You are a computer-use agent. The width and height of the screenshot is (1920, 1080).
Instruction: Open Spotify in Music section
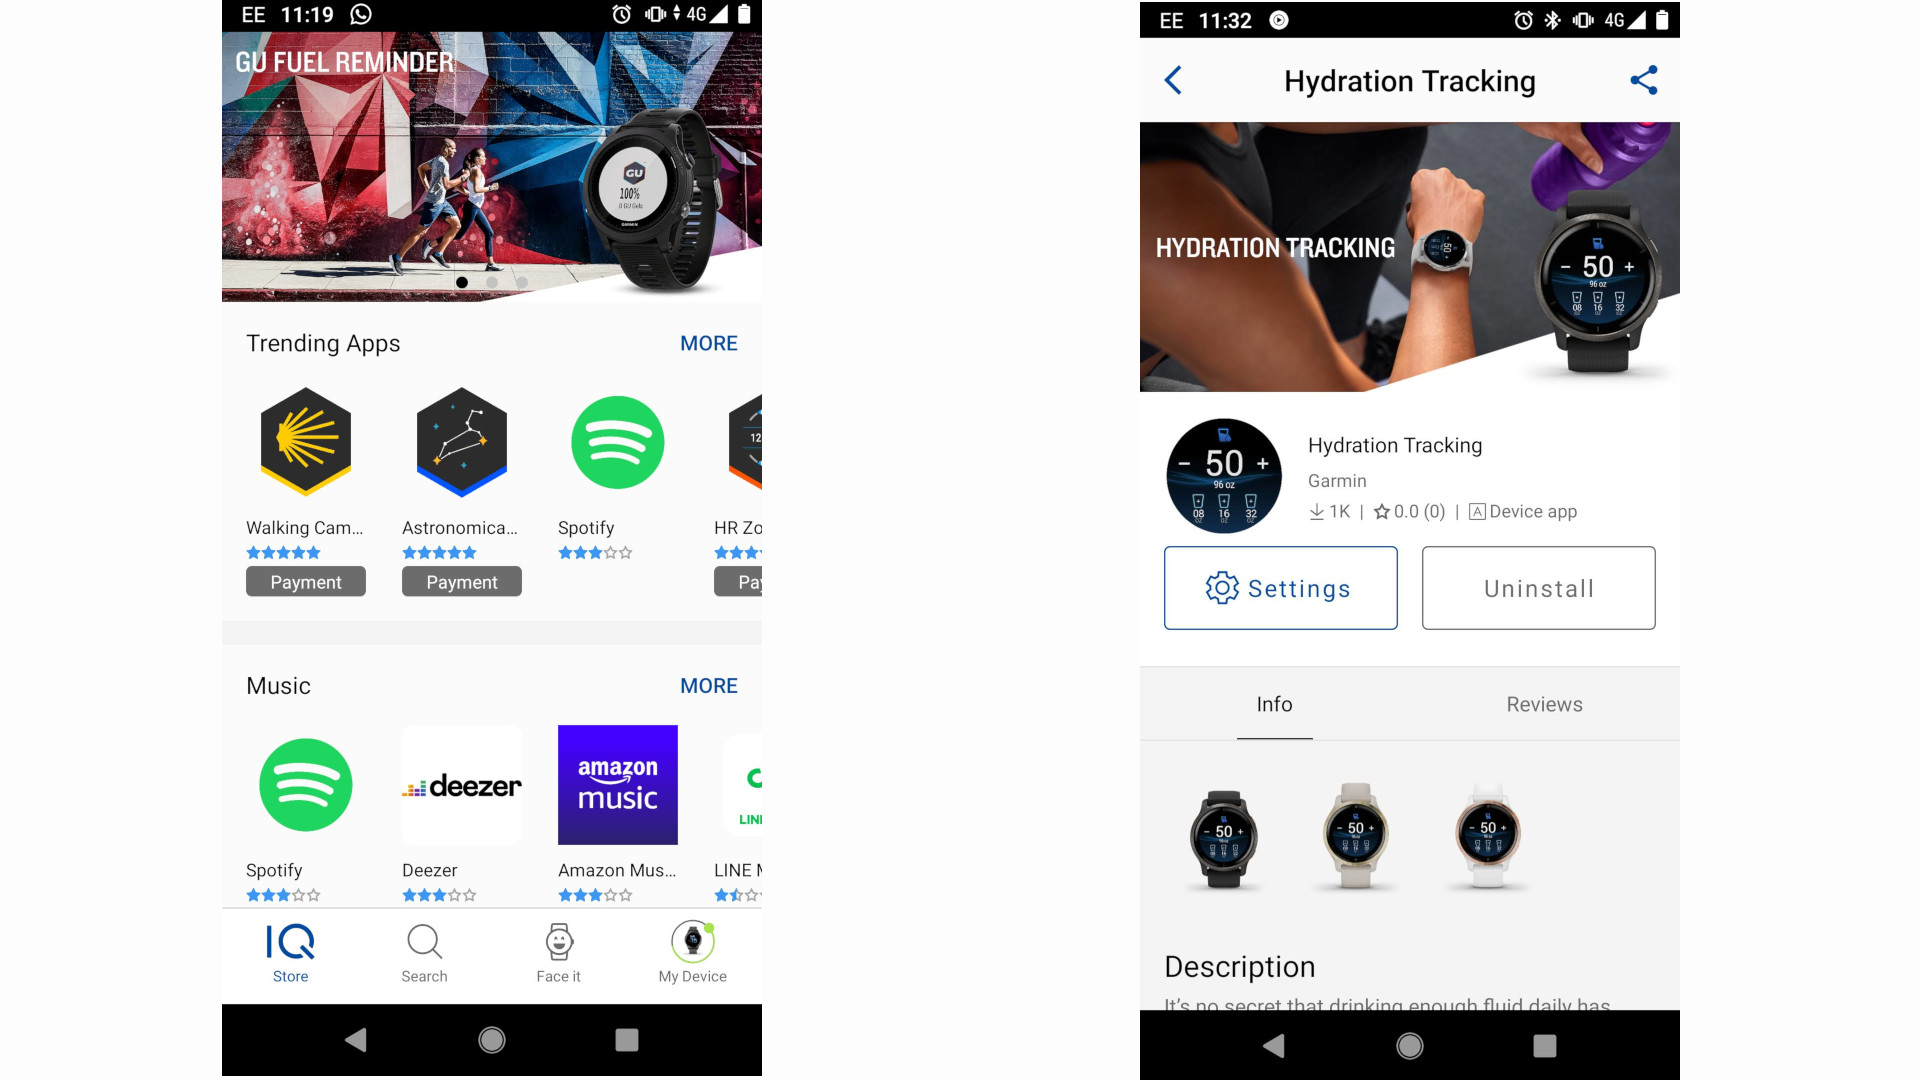(305, 786)
